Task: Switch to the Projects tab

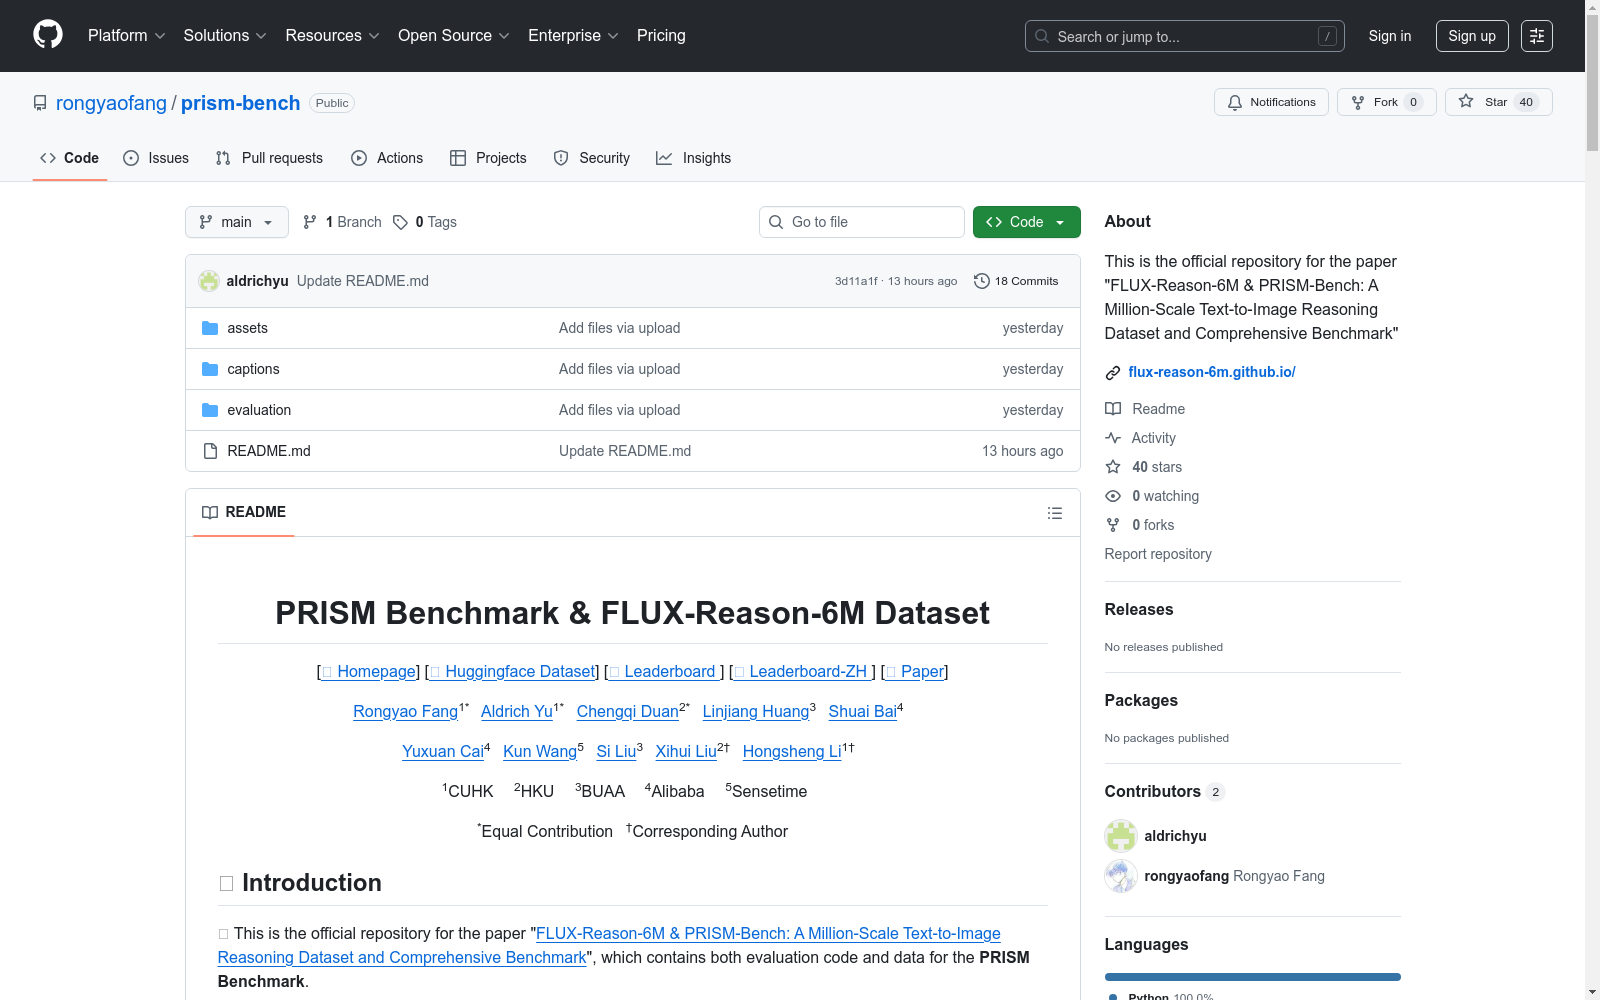Action: point(488,158)
